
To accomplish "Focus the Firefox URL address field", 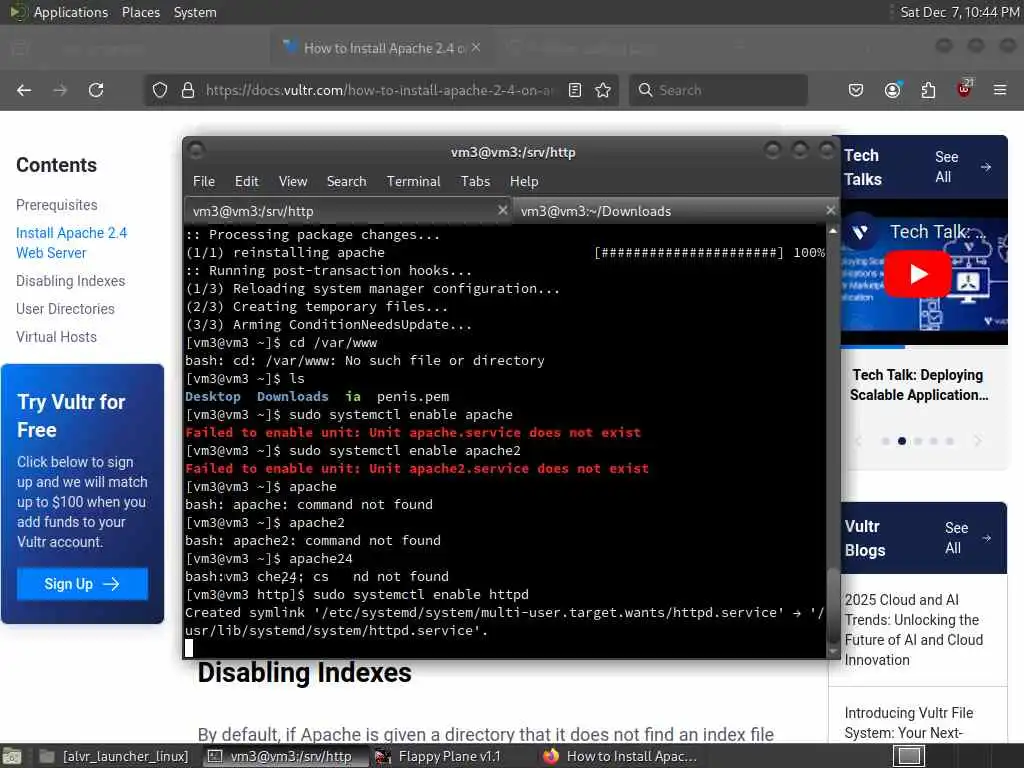I will pyautogui.click(x=379, y=90).
